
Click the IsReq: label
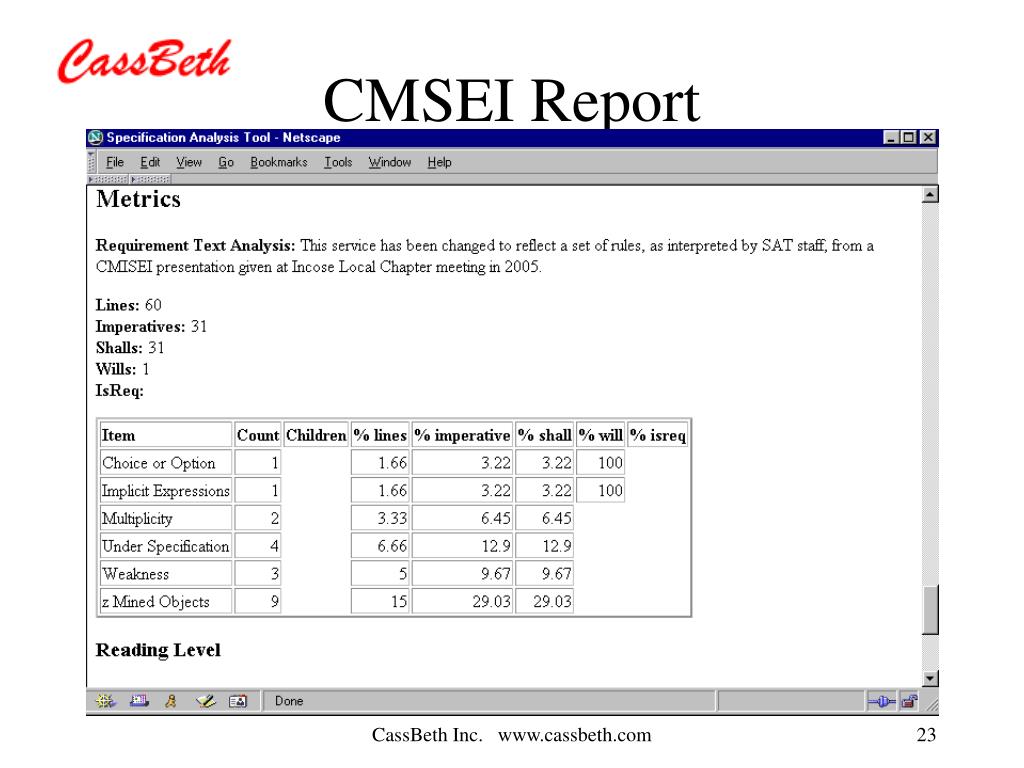tap(120, 391)
